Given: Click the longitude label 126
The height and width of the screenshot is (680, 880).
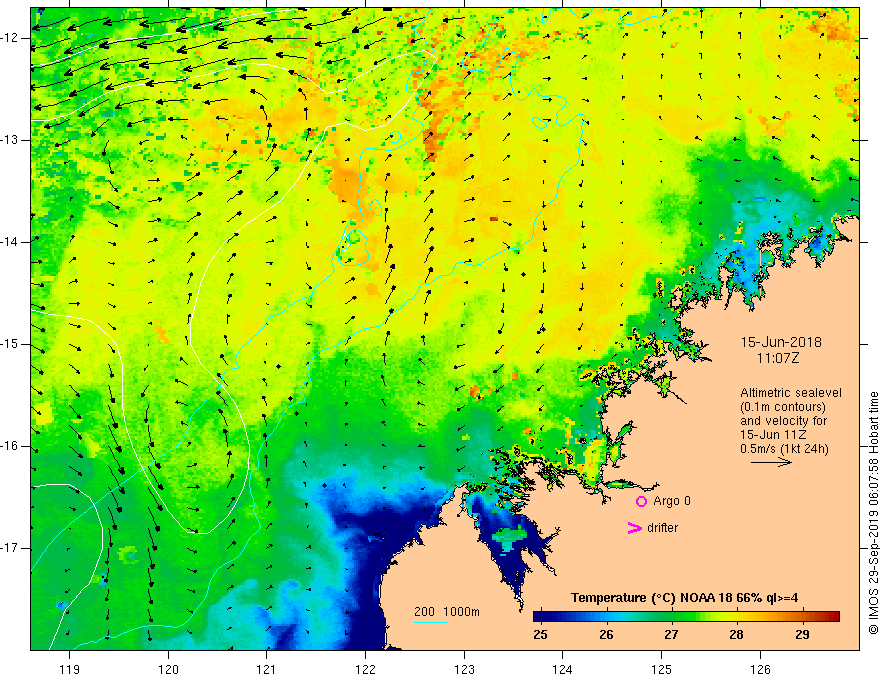Looking at the screenshot, I should click(x=760, y=669).
